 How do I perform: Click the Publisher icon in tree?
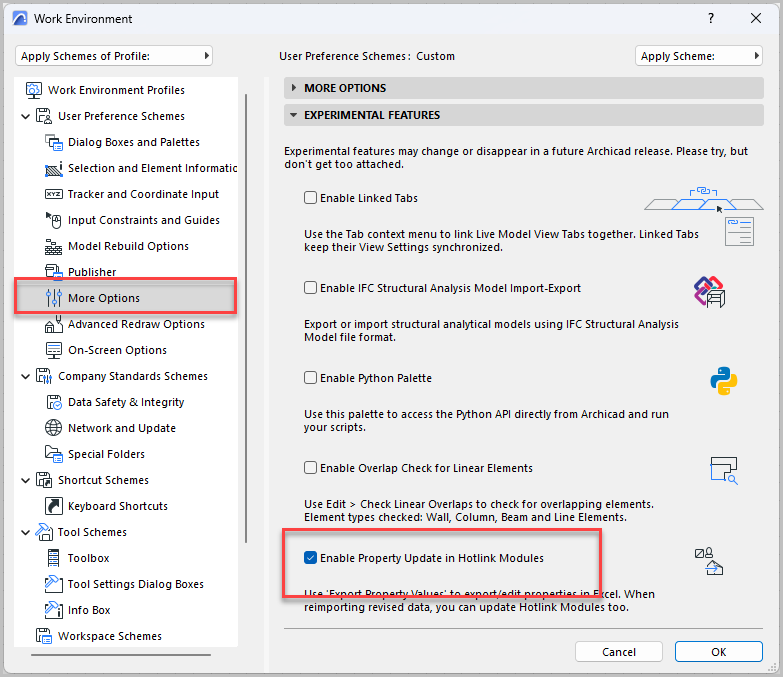coord(54,272)
